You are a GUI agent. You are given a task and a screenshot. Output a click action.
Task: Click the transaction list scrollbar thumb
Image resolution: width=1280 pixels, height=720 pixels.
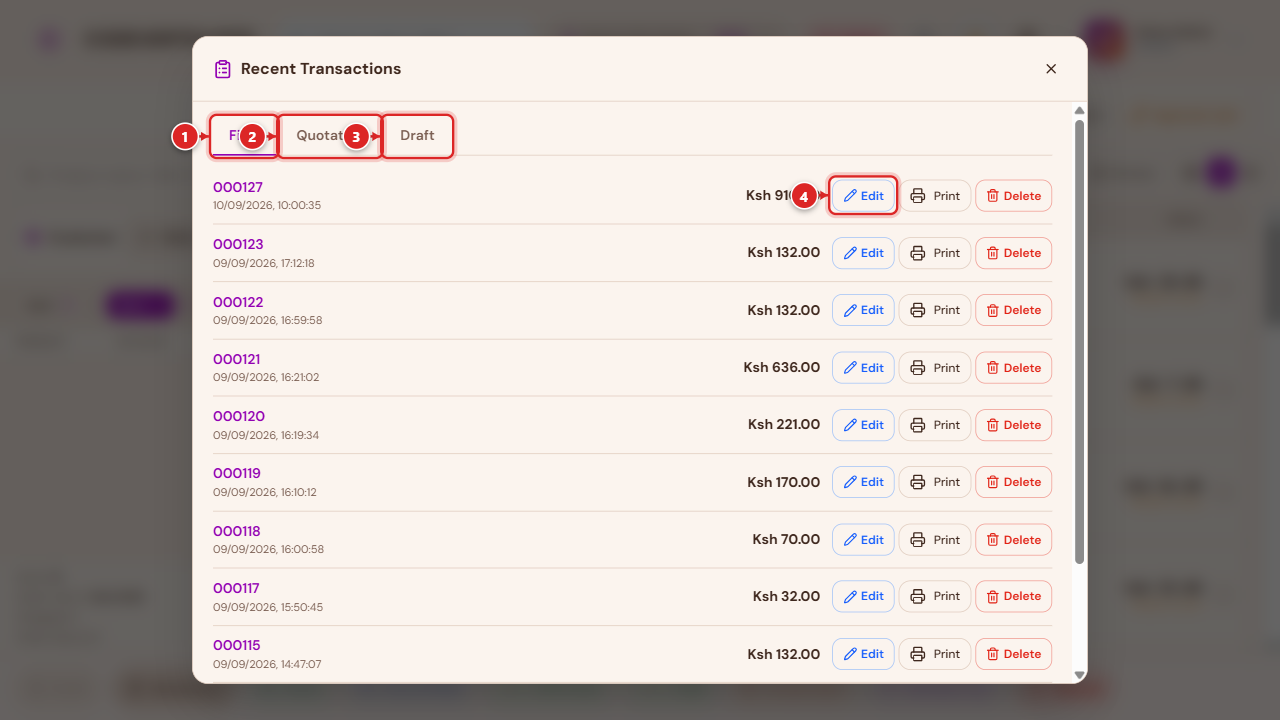coord(1079,342)
